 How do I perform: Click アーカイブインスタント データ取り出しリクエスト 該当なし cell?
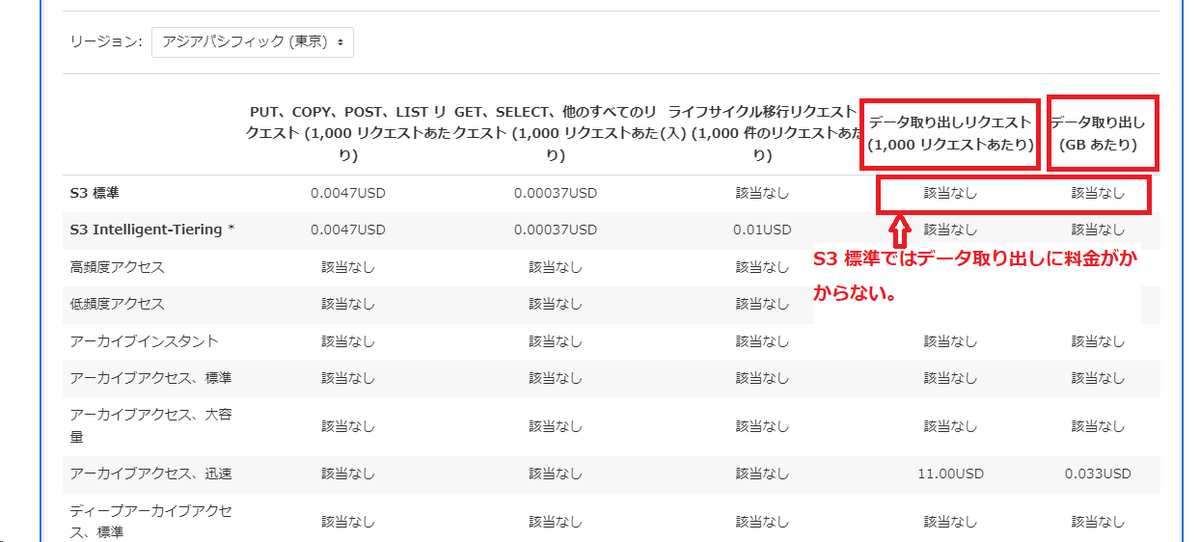[x=950, y=341]
